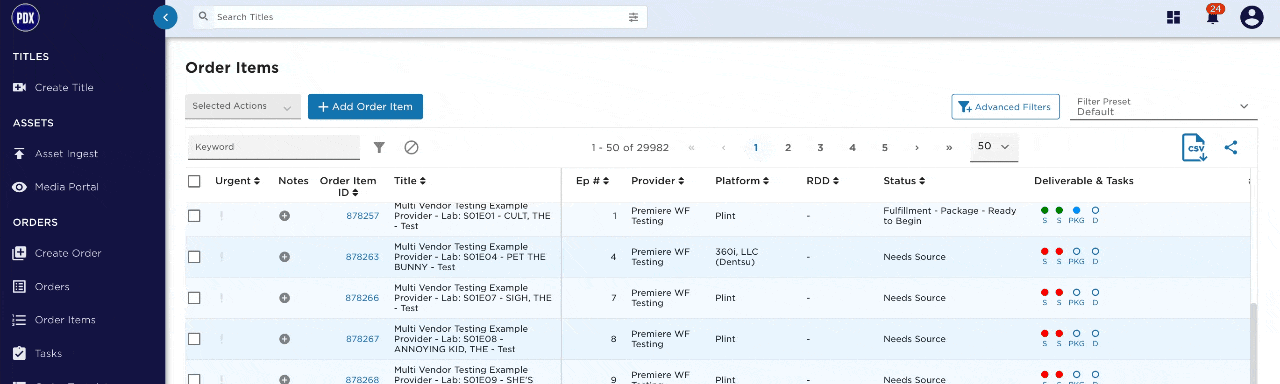Open order item 878257 link
Image resolution: width=1280 pixels, height=384 pixels.
coord(363,216)
